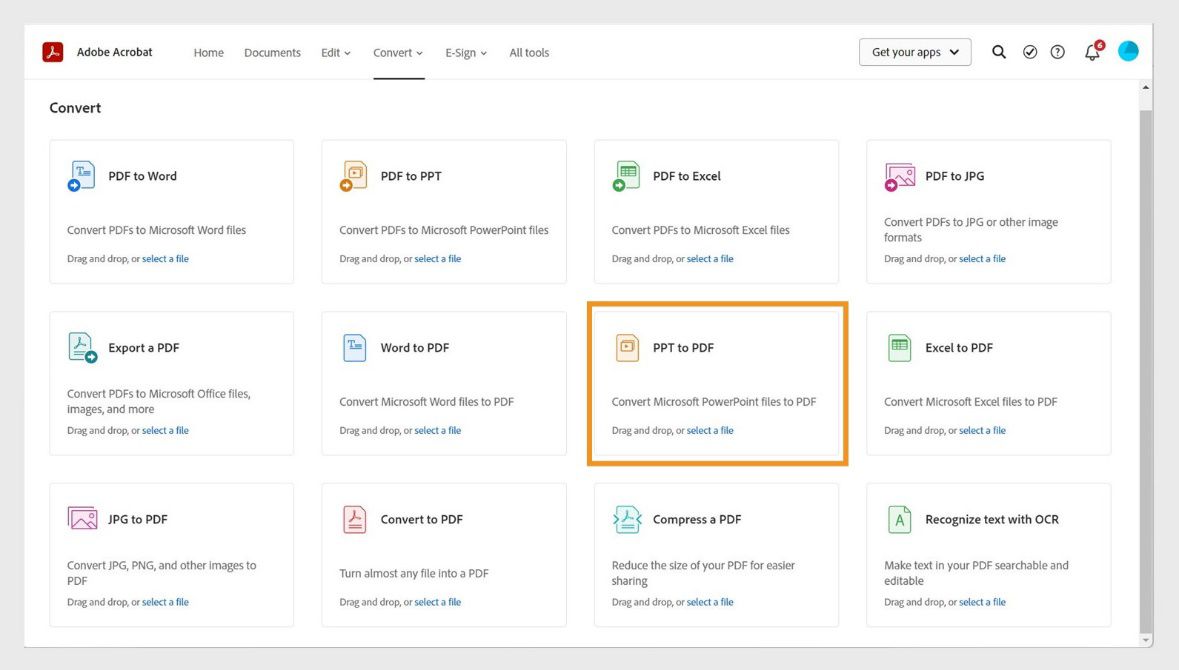This screenshot has width=1179, height=670.
Task: Open the Compress a PDF tool icon
Action: click(626, 518)
